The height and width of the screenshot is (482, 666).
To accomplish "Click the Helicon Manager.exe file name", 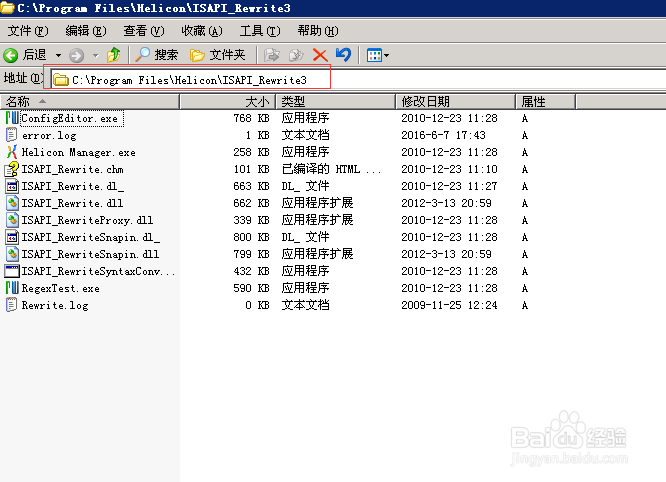I will pyautogui.click(x=79, y=152).
